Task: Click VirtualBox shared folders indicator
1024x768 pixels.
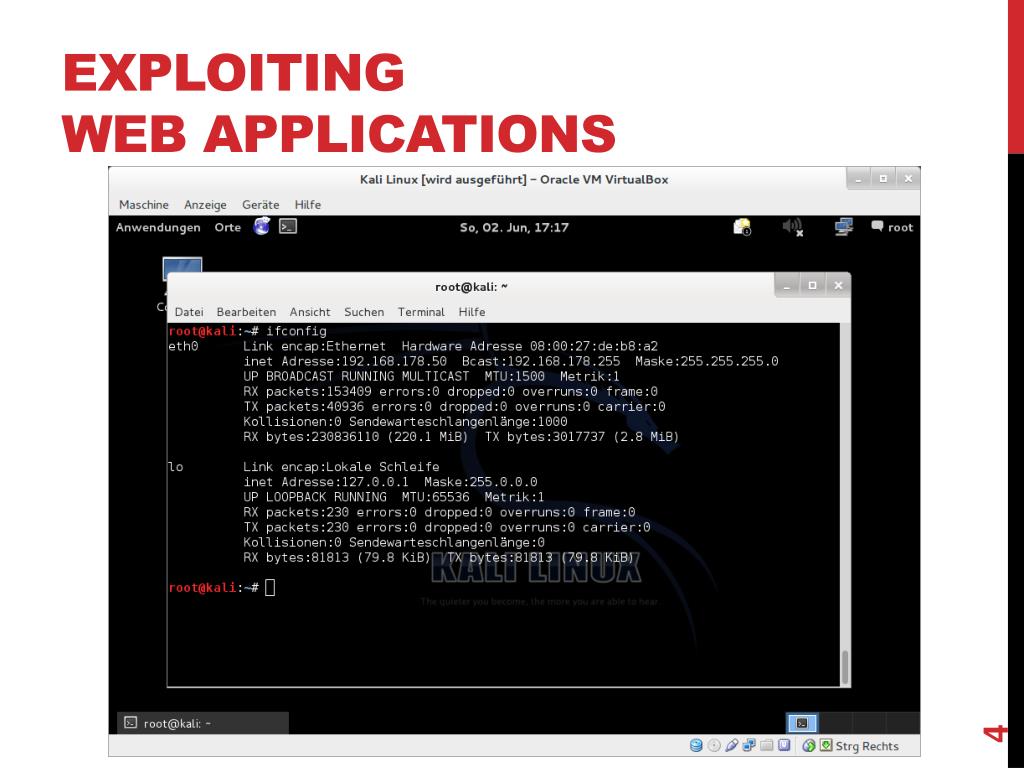Action: tap(767, 745)
